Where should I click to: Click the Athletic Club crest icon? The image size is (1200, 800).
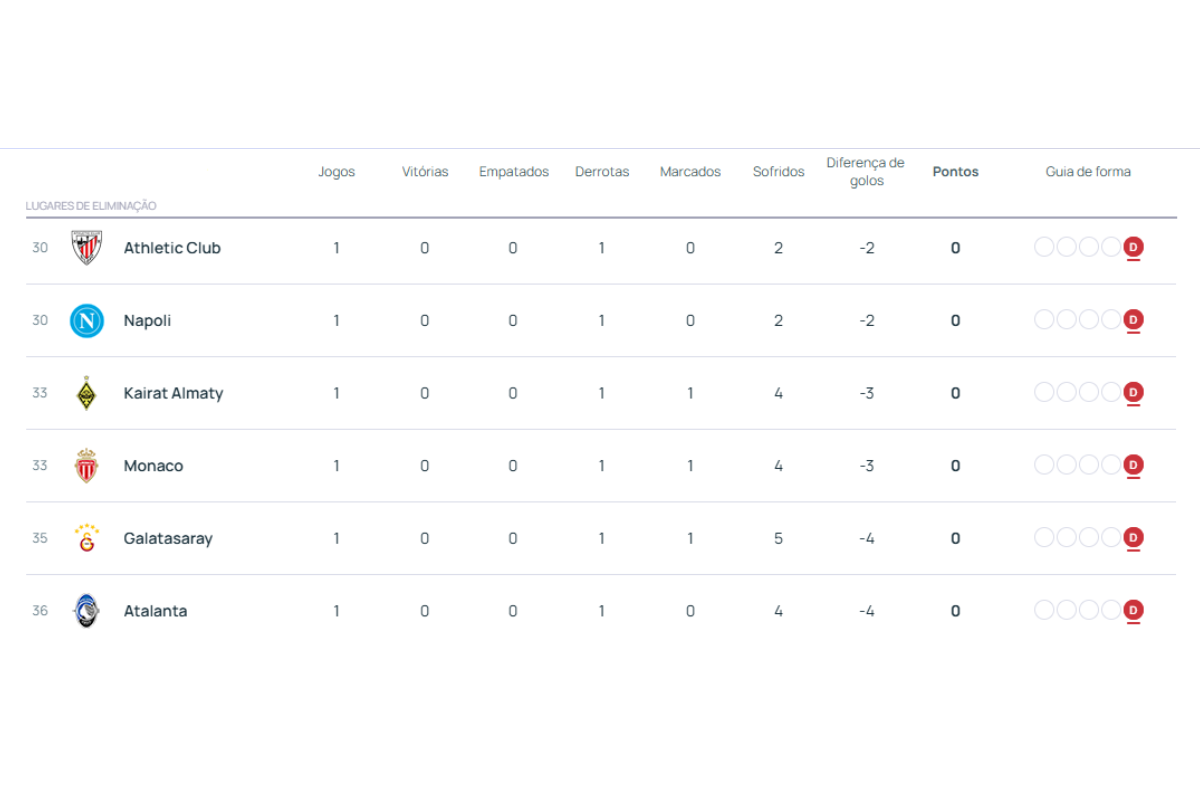coord(87,248)
